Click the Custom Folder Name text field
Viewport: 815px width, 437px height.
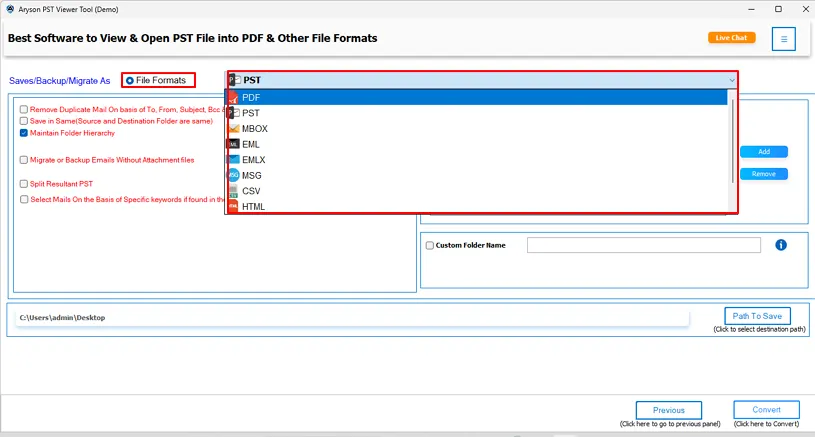pyautogui.click(x=643, y=245)
